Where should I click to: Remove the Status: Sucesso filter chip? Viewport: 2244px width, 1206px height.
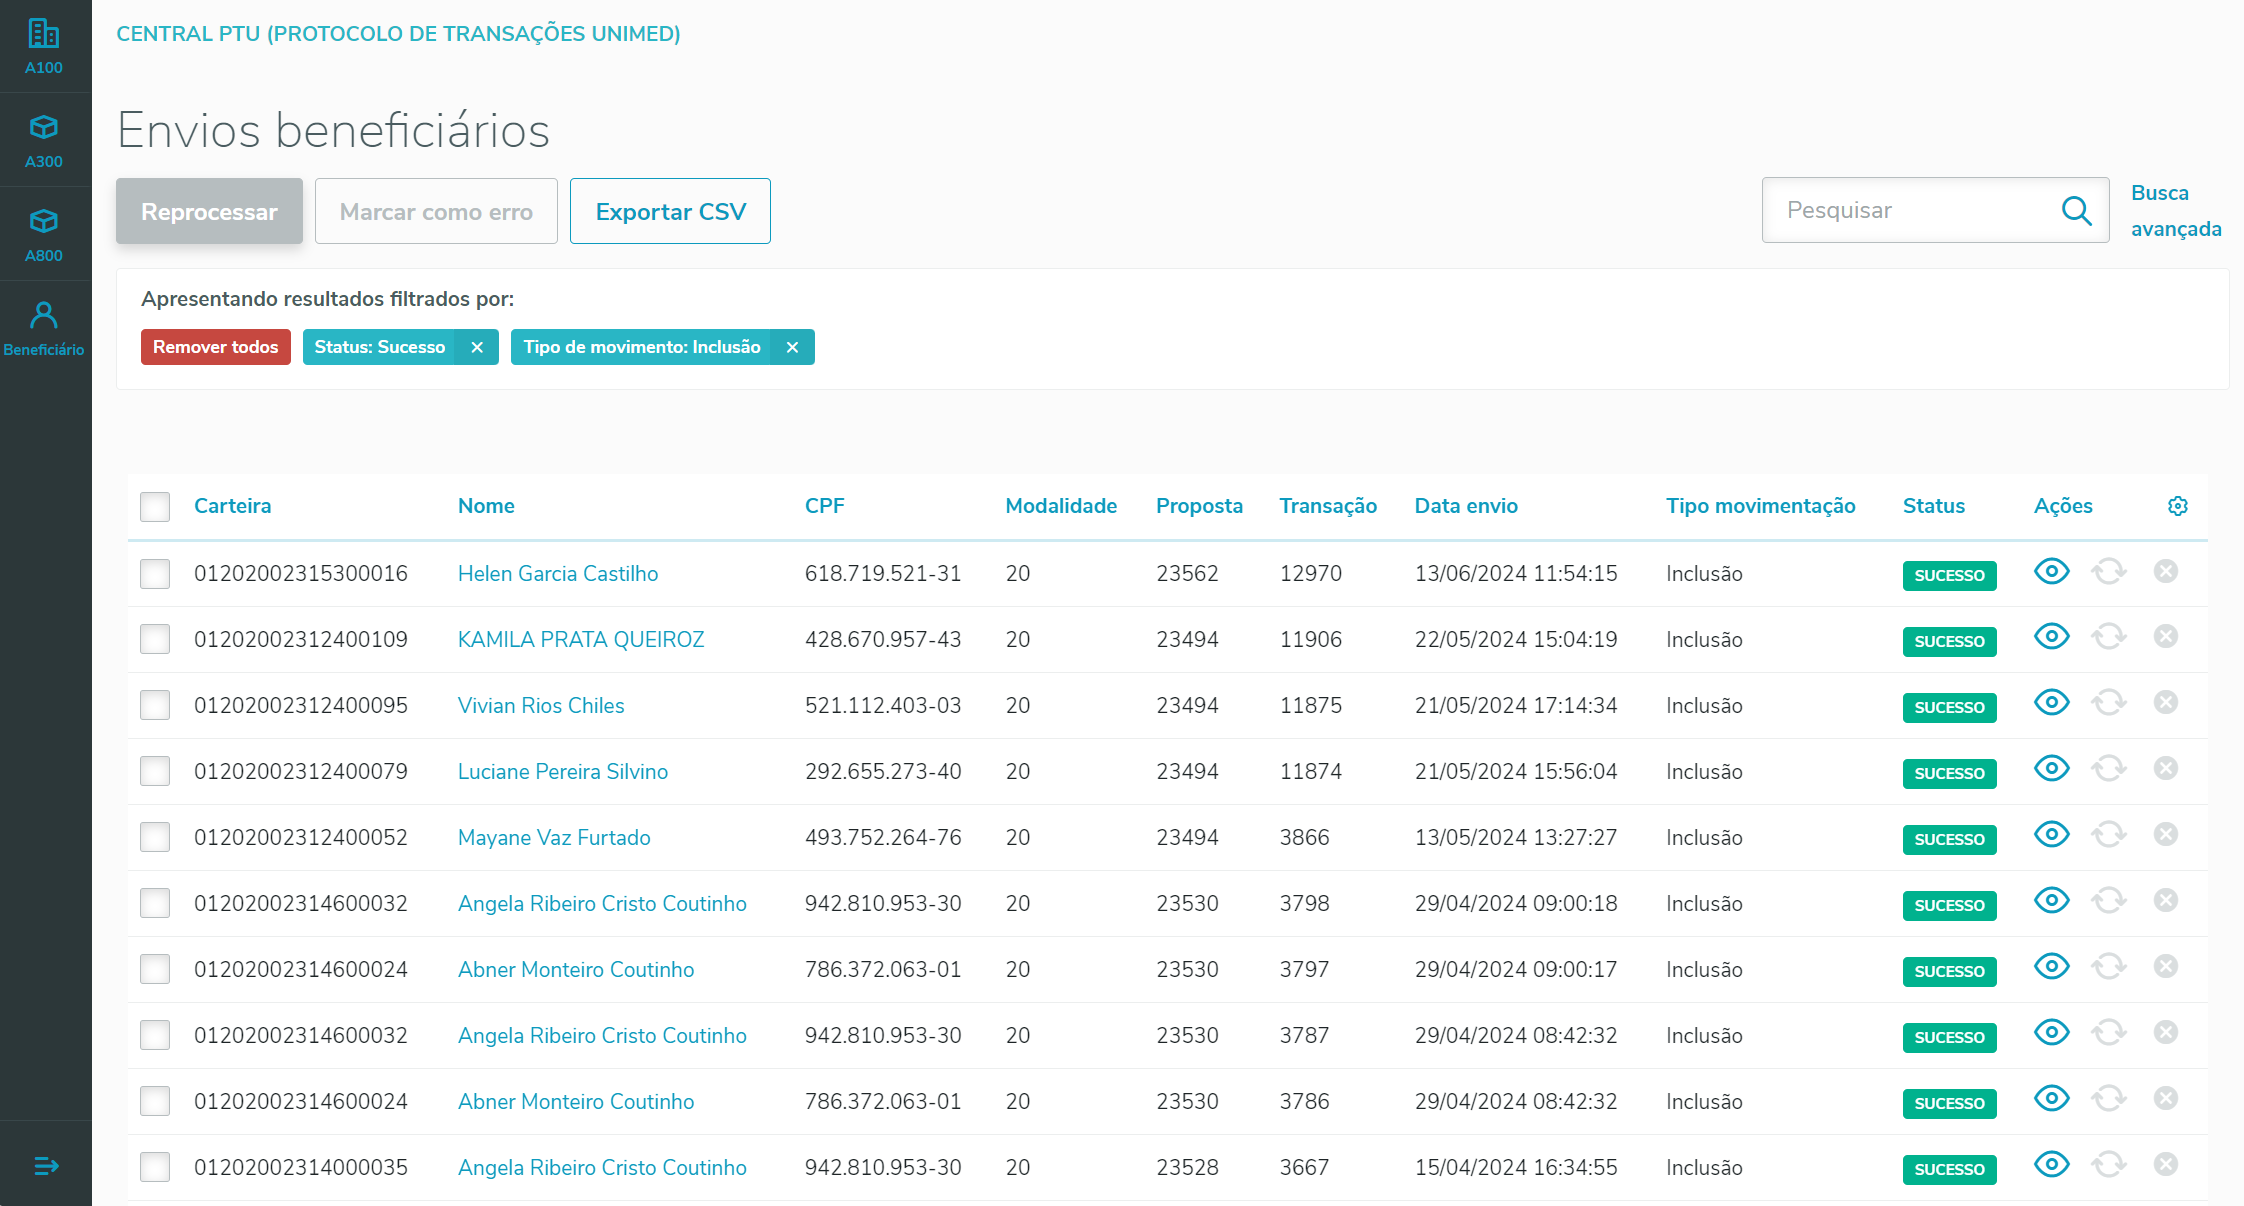[x=477, y=347]
